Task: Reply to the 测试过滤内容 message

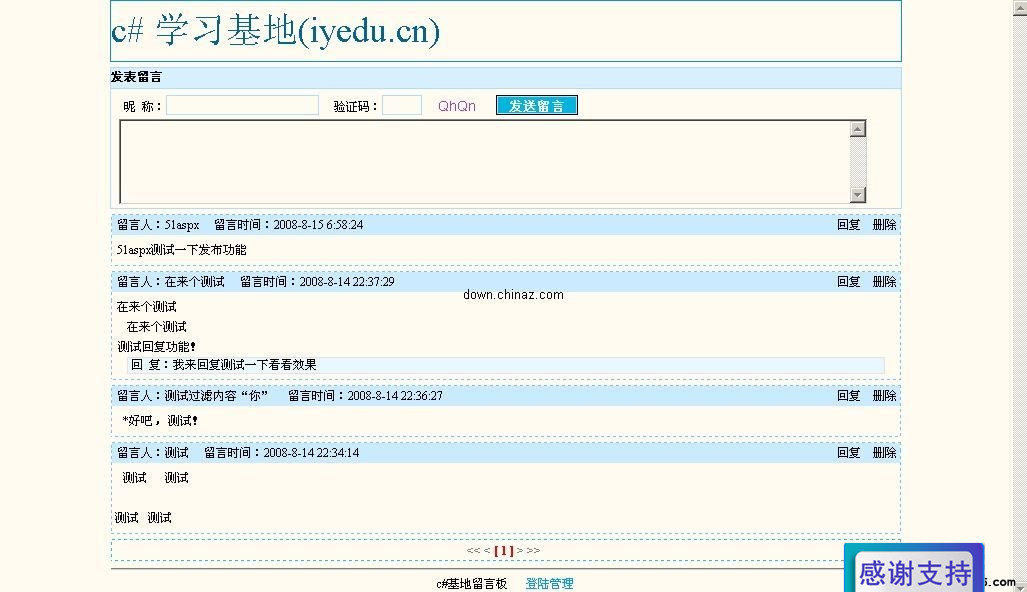Action: [x=848, y=396]
